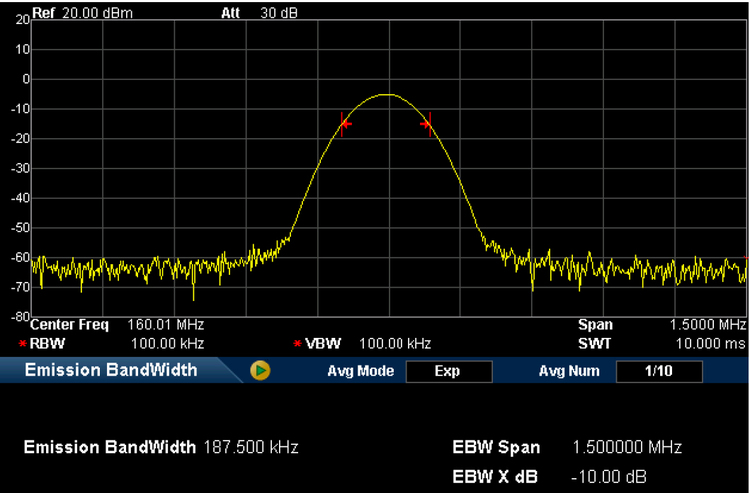Click the yellow play icon beside Emission BandWidth
This screenshot has height=493, width=750.
click(x=261, y=371)
